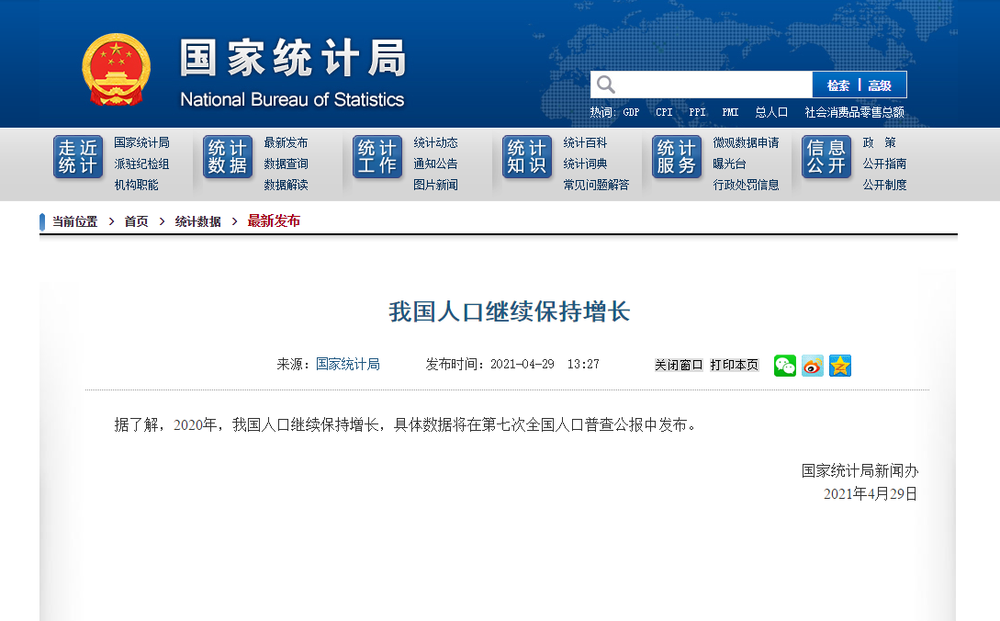The height and width of the screenshot is (621, 1000).
Task: Click the GDP hot keyword
Action: click(x=631, y=112)
